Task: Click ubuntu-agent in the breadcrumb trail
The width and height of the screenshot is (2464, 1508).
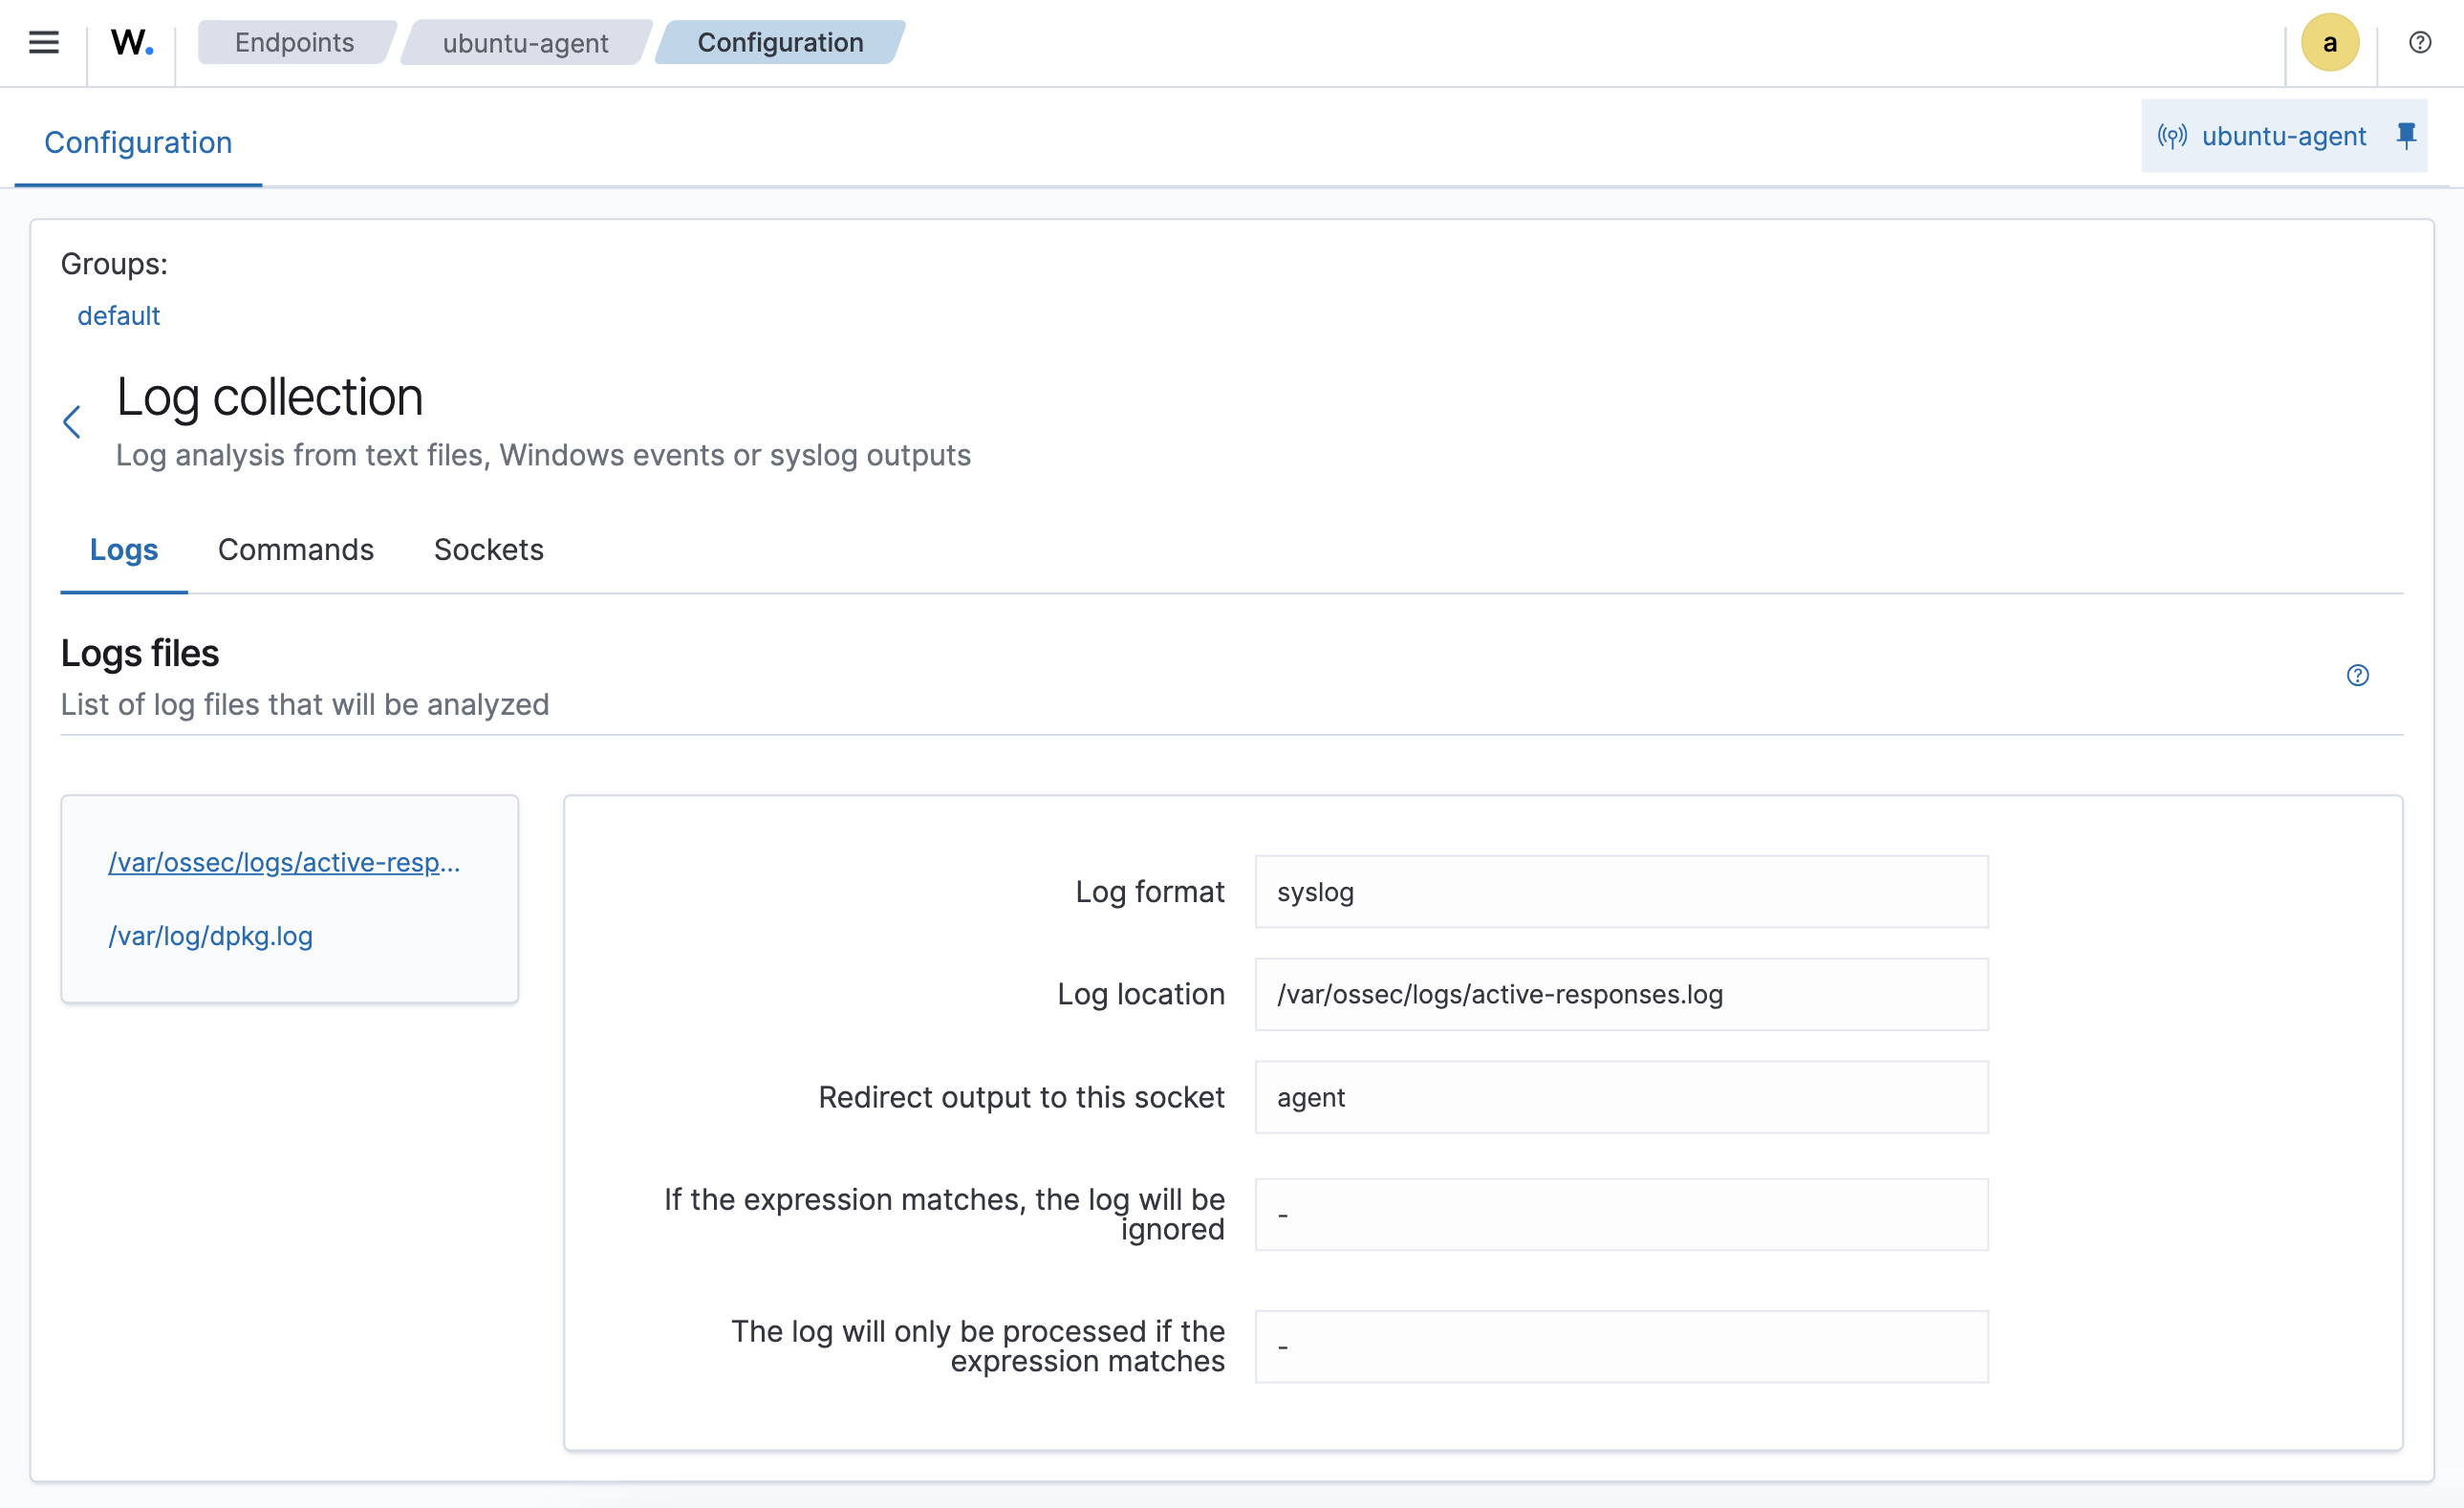Action: tap(526, 42)
